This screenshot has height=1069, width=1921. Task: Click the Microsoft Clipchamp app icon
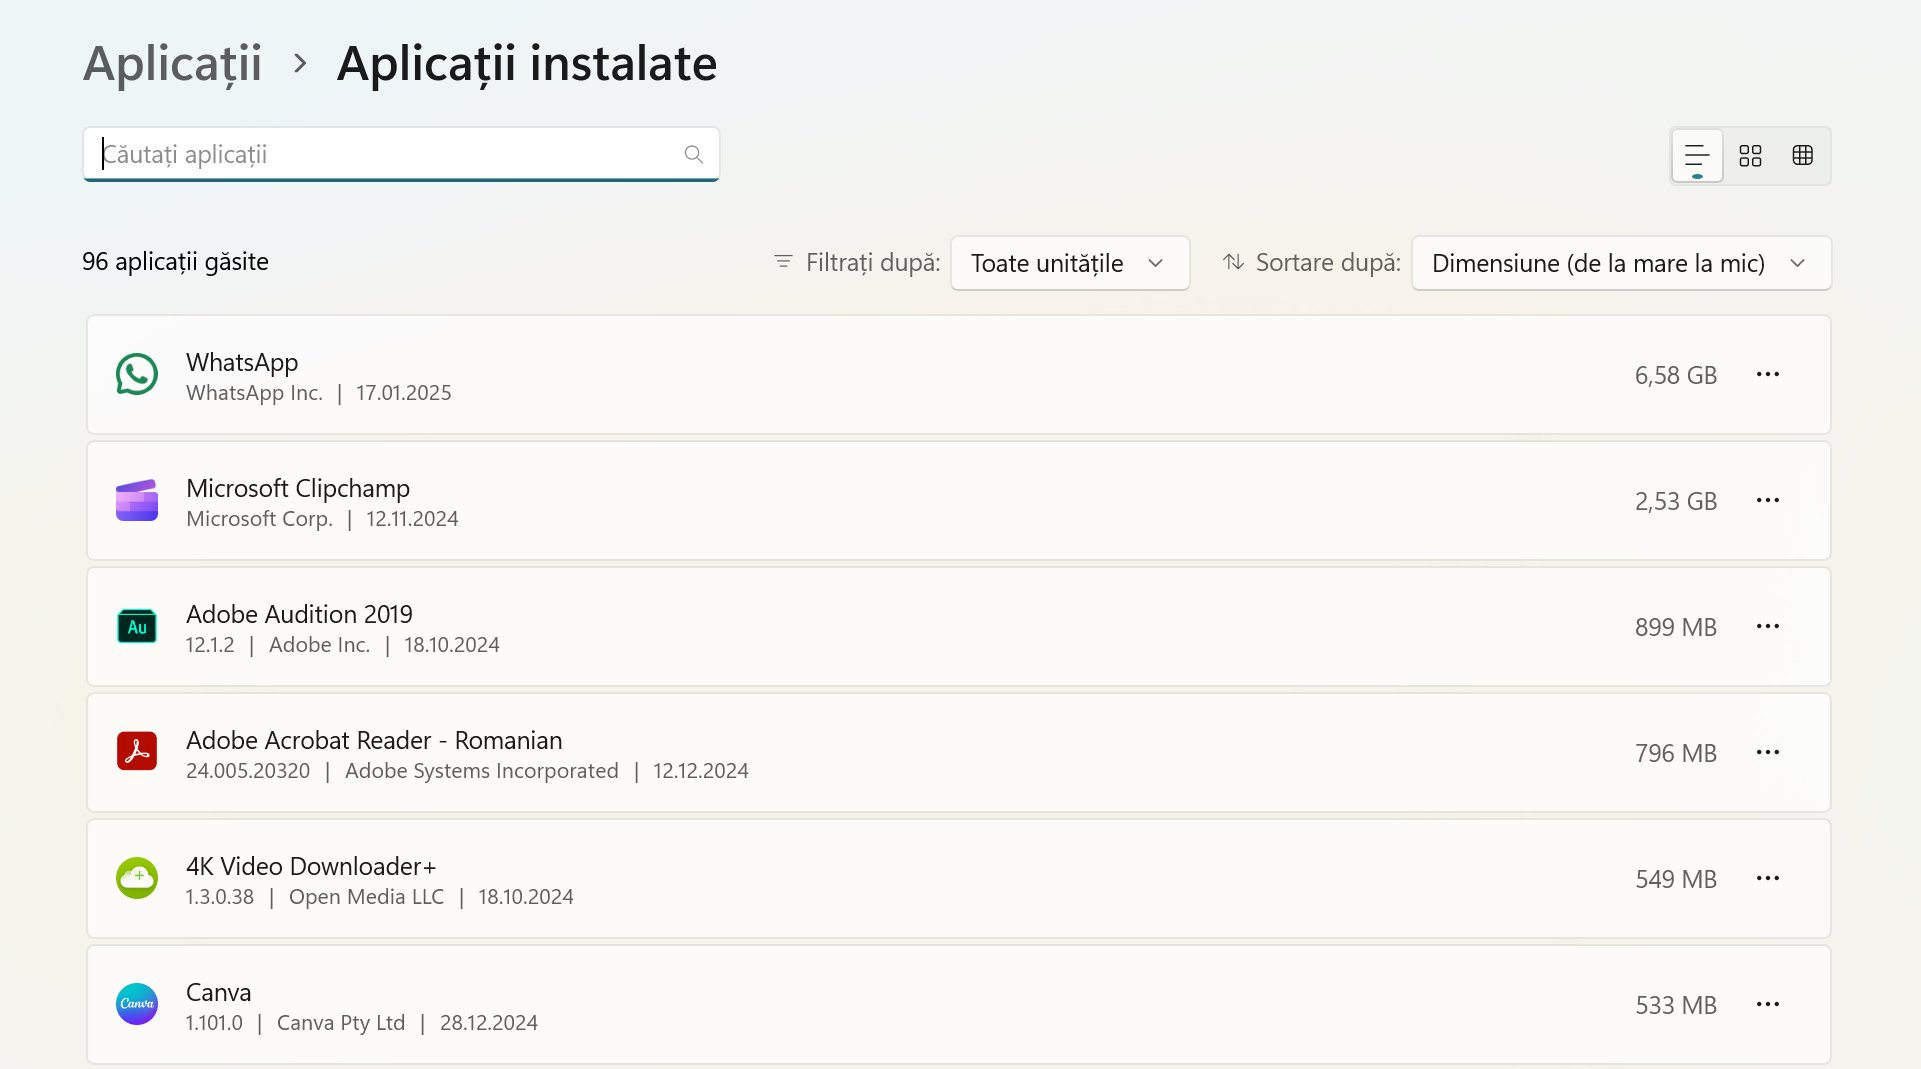[137, 500]
